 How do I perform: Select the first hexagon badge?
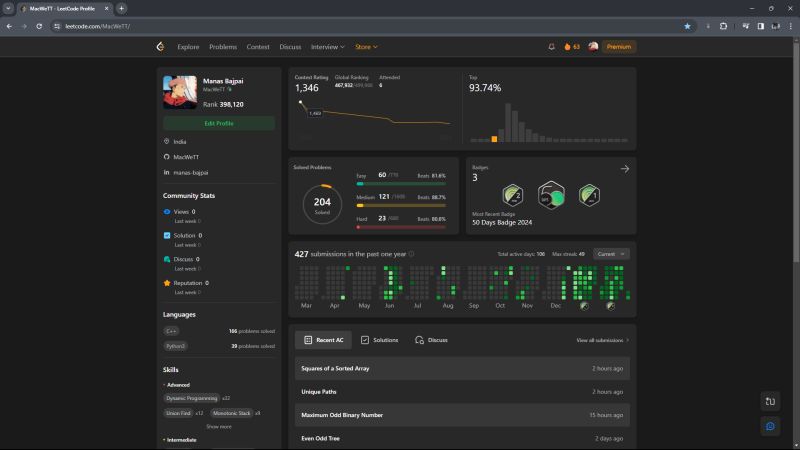(x=513, y=195)
